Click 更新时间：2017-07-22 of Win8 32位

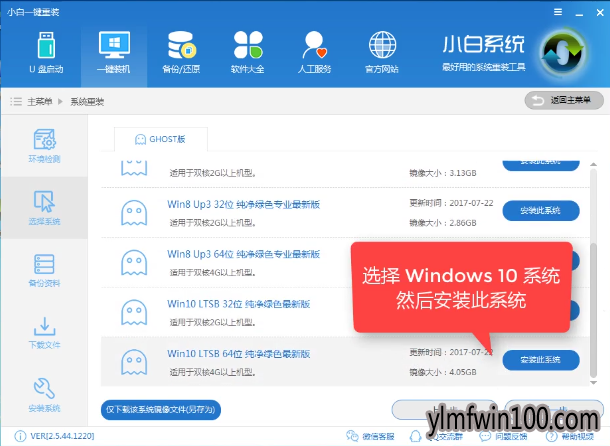pos(451,203)
